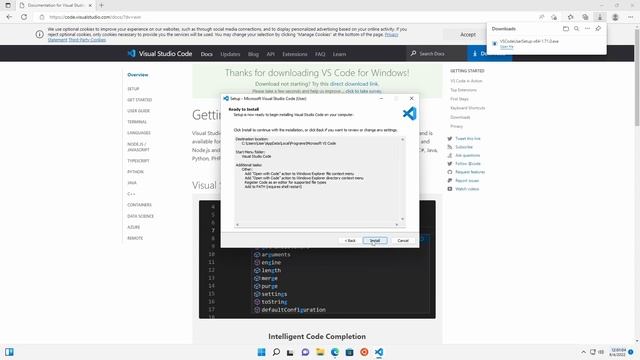Open the FAQ menu item

click(x=320, y=54)
